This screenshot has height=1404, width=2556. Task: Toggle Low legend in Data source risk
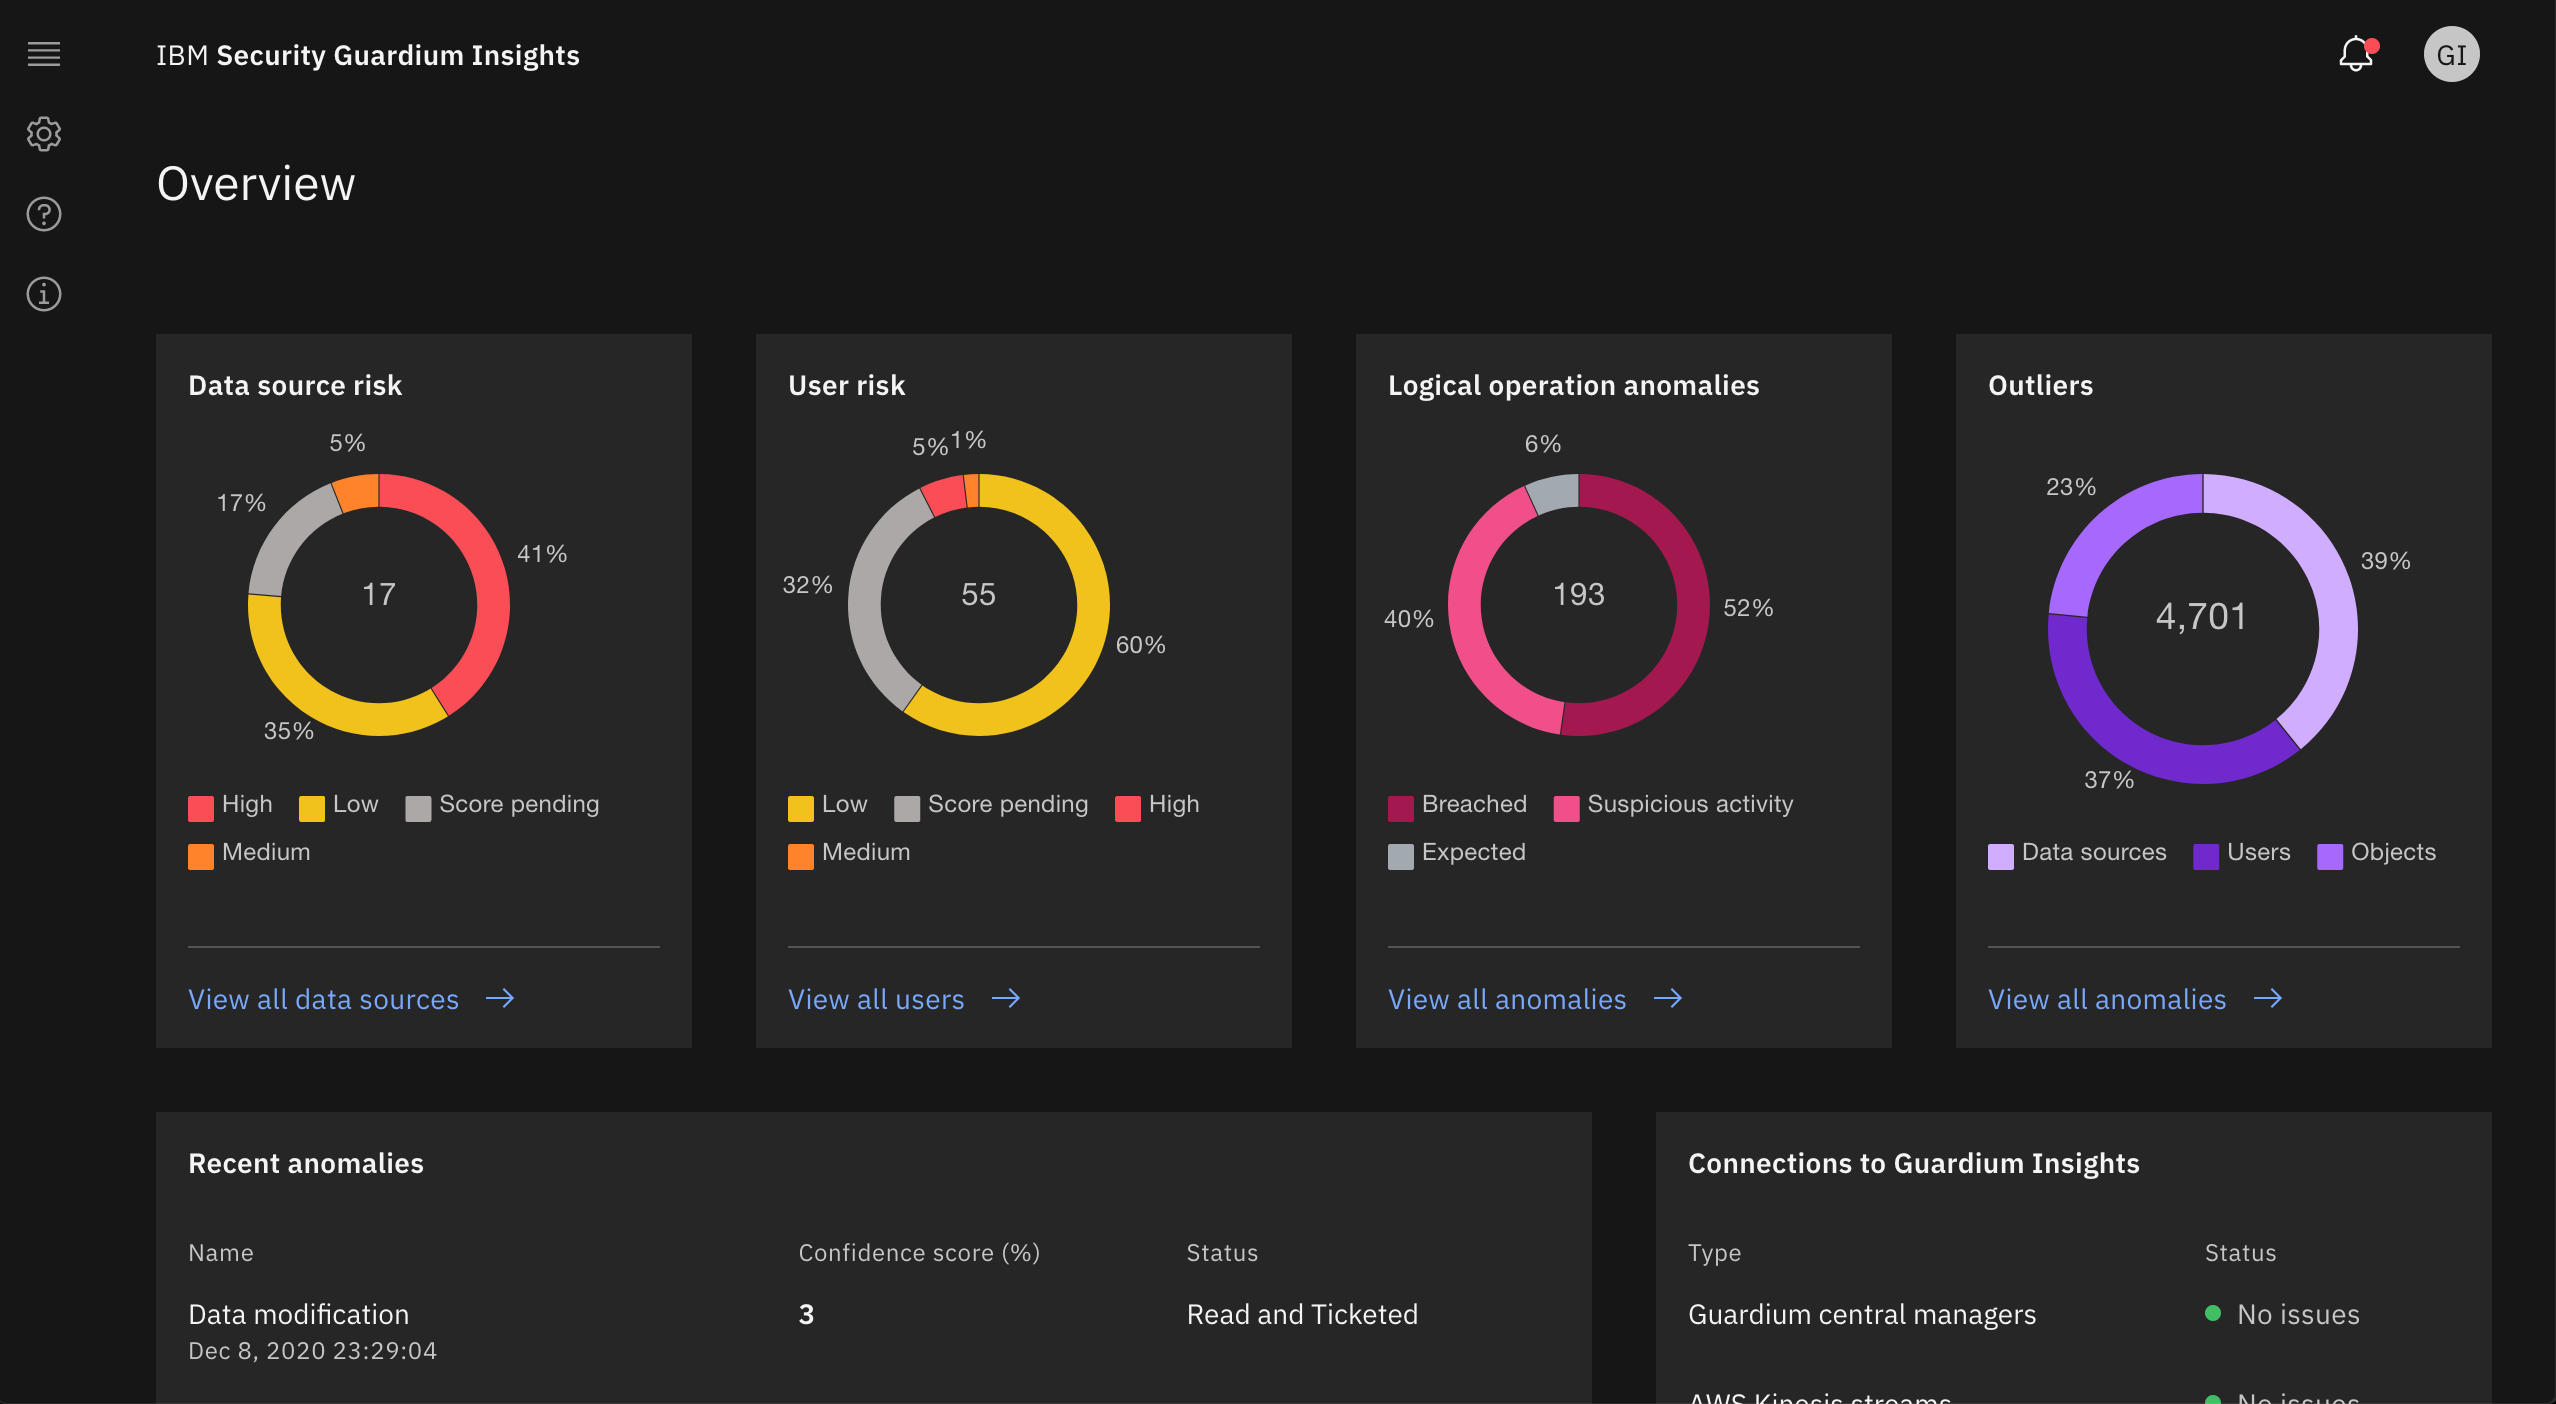pos(339,805)
